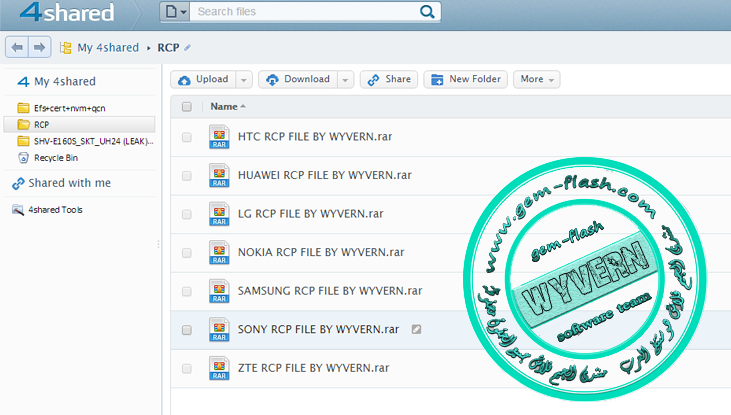Click the 4shared logo
The height and width of the screenshot is (415, 731).
point(67,12)
